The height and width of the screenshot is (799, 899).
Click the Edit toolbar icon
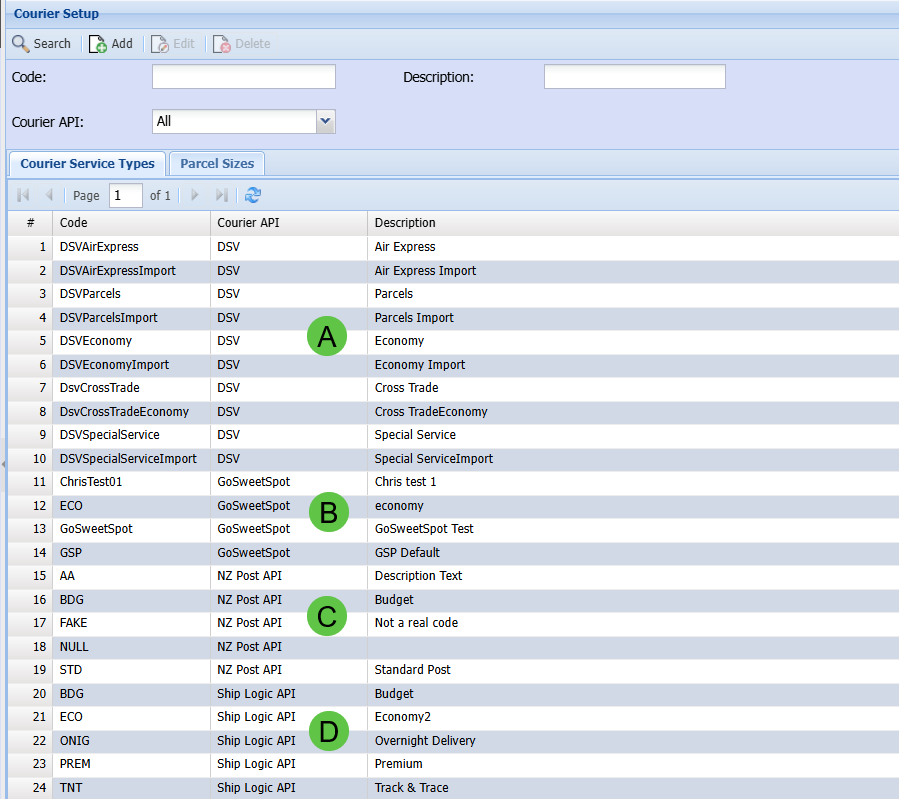pos(160,44)
